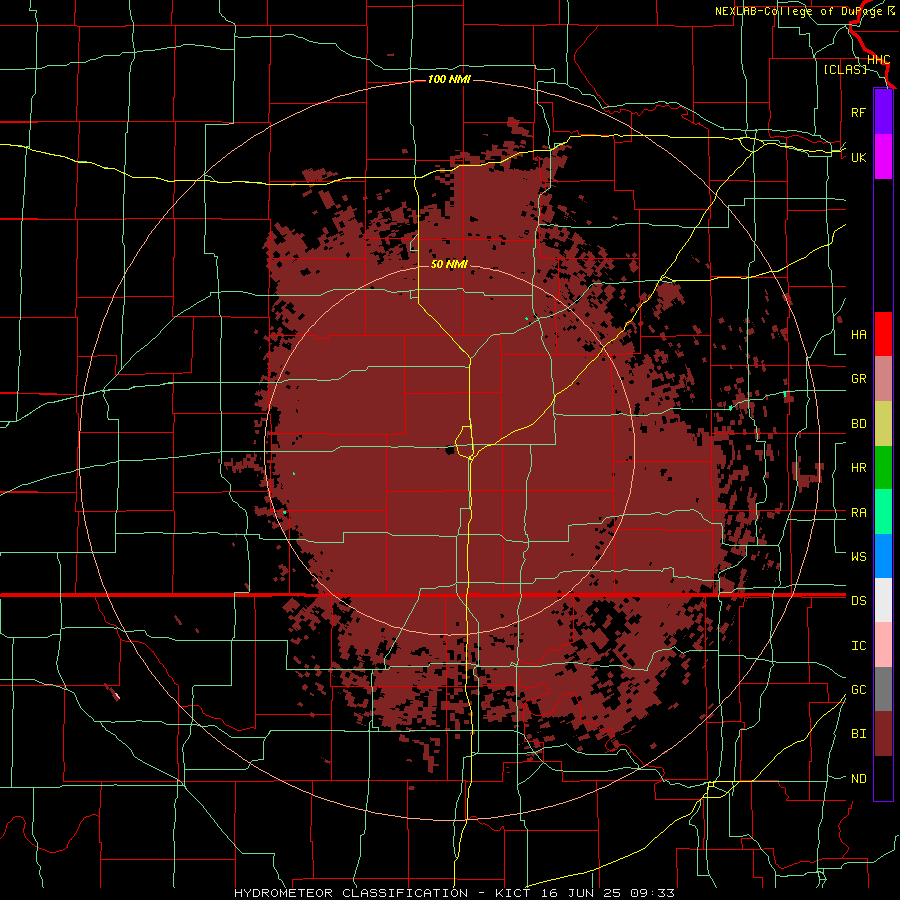Screen dimensions: 900x900
Task: Click the 'HR' legend label
Action: pyautogui.click(x=858, y=468)
